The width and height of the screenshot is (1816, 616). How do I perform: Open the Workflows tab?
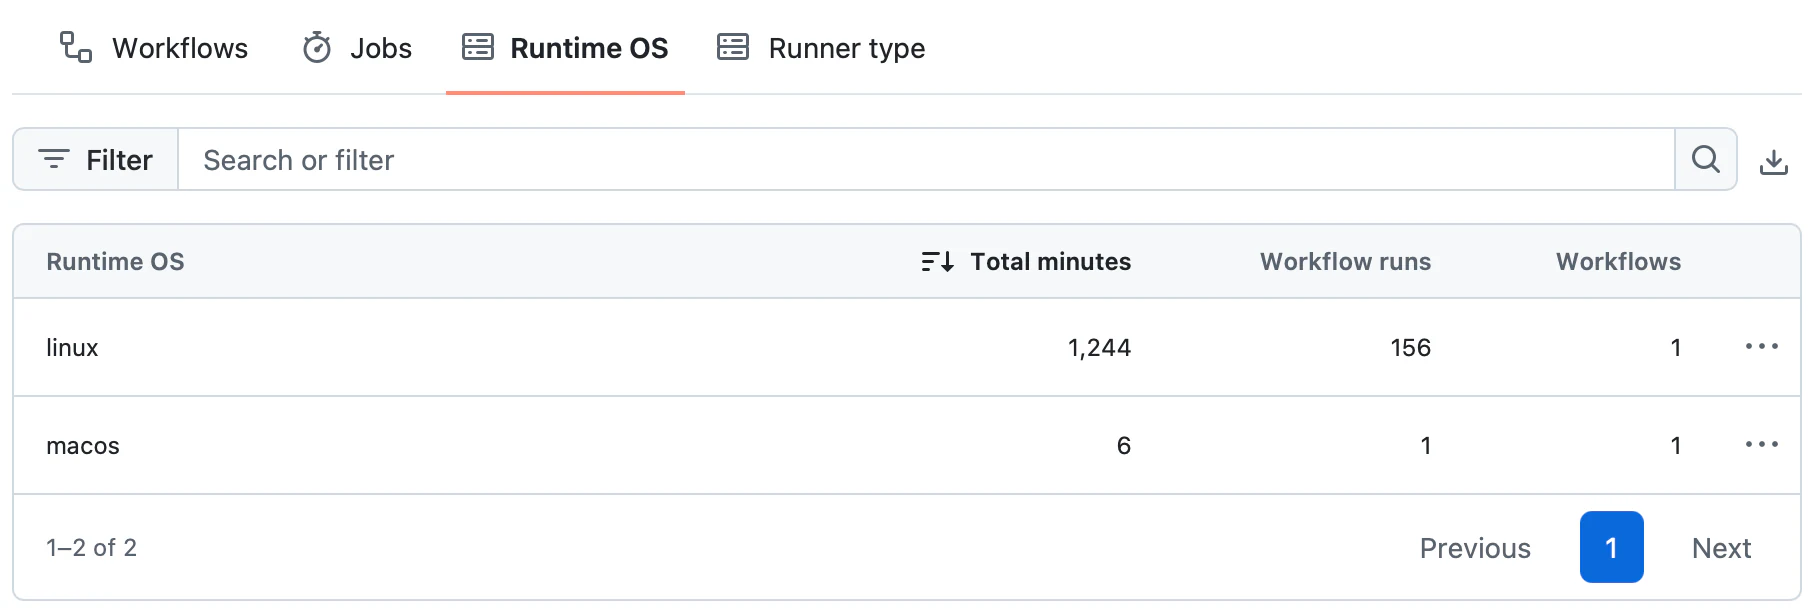154,48
